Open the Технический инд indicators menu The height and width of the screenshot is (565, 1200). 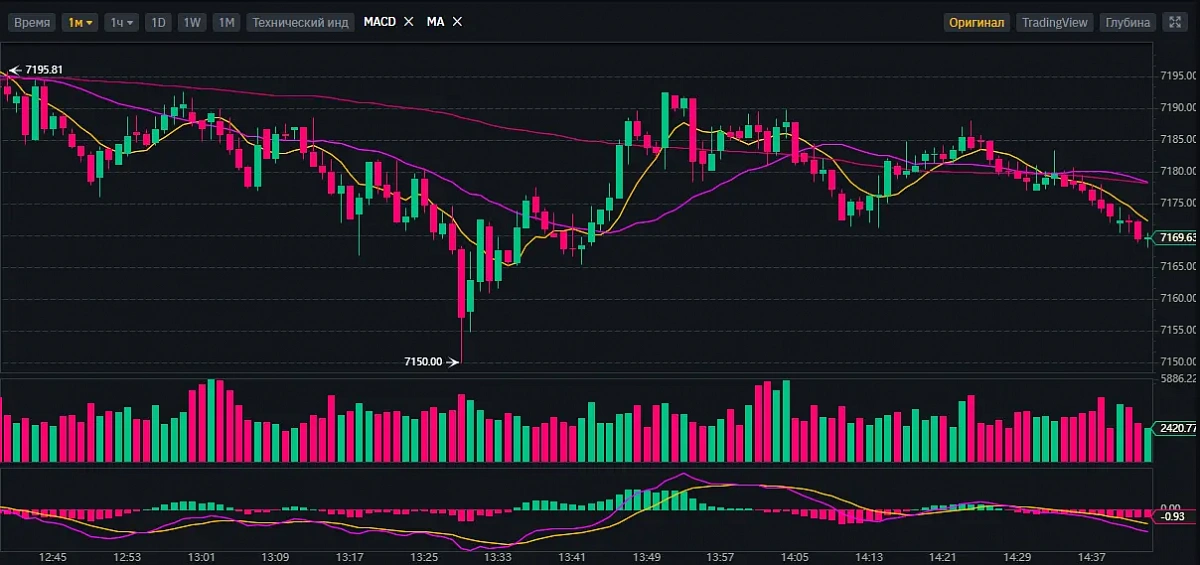pyautogui.click(x=300, y=22)
